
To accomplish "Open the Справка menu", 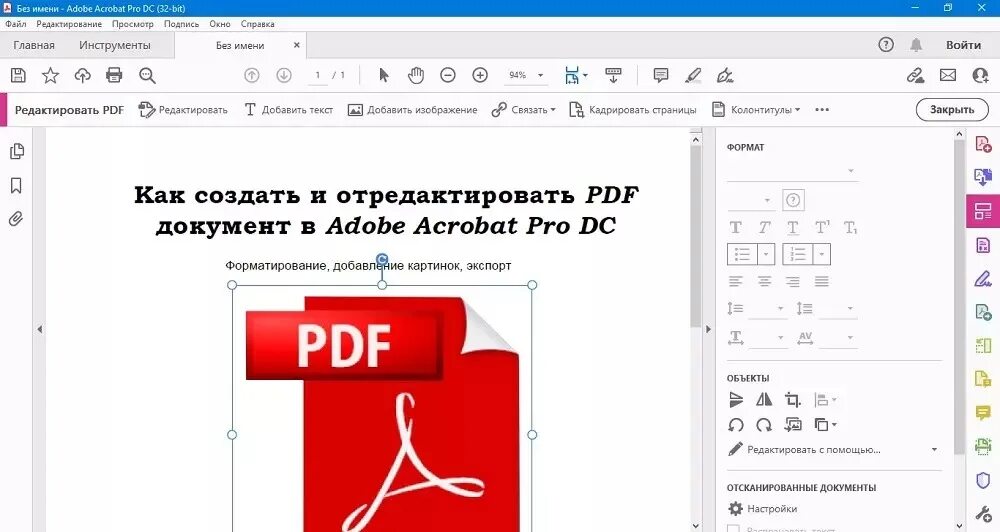I will (258, 24).
